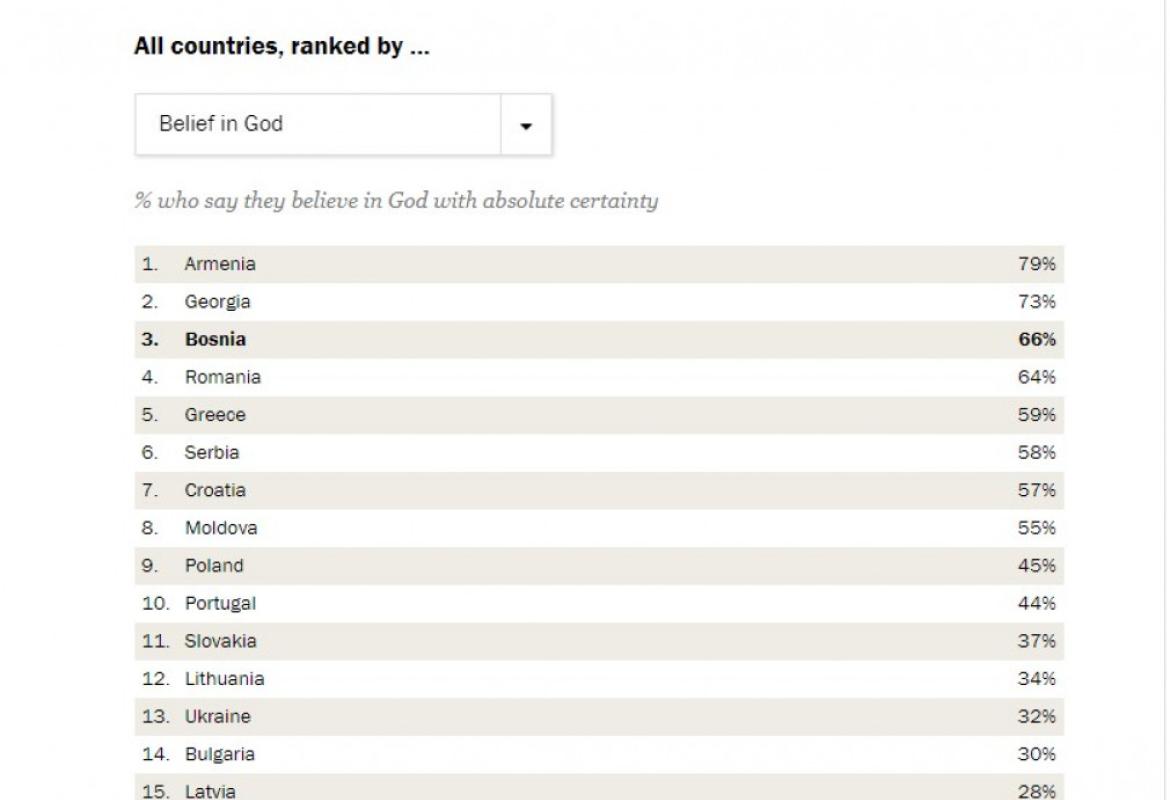Image resolution: width=1170 pixels, height=800 pixels.
Task: Click the Georgia country name
Action: (217, 302)
